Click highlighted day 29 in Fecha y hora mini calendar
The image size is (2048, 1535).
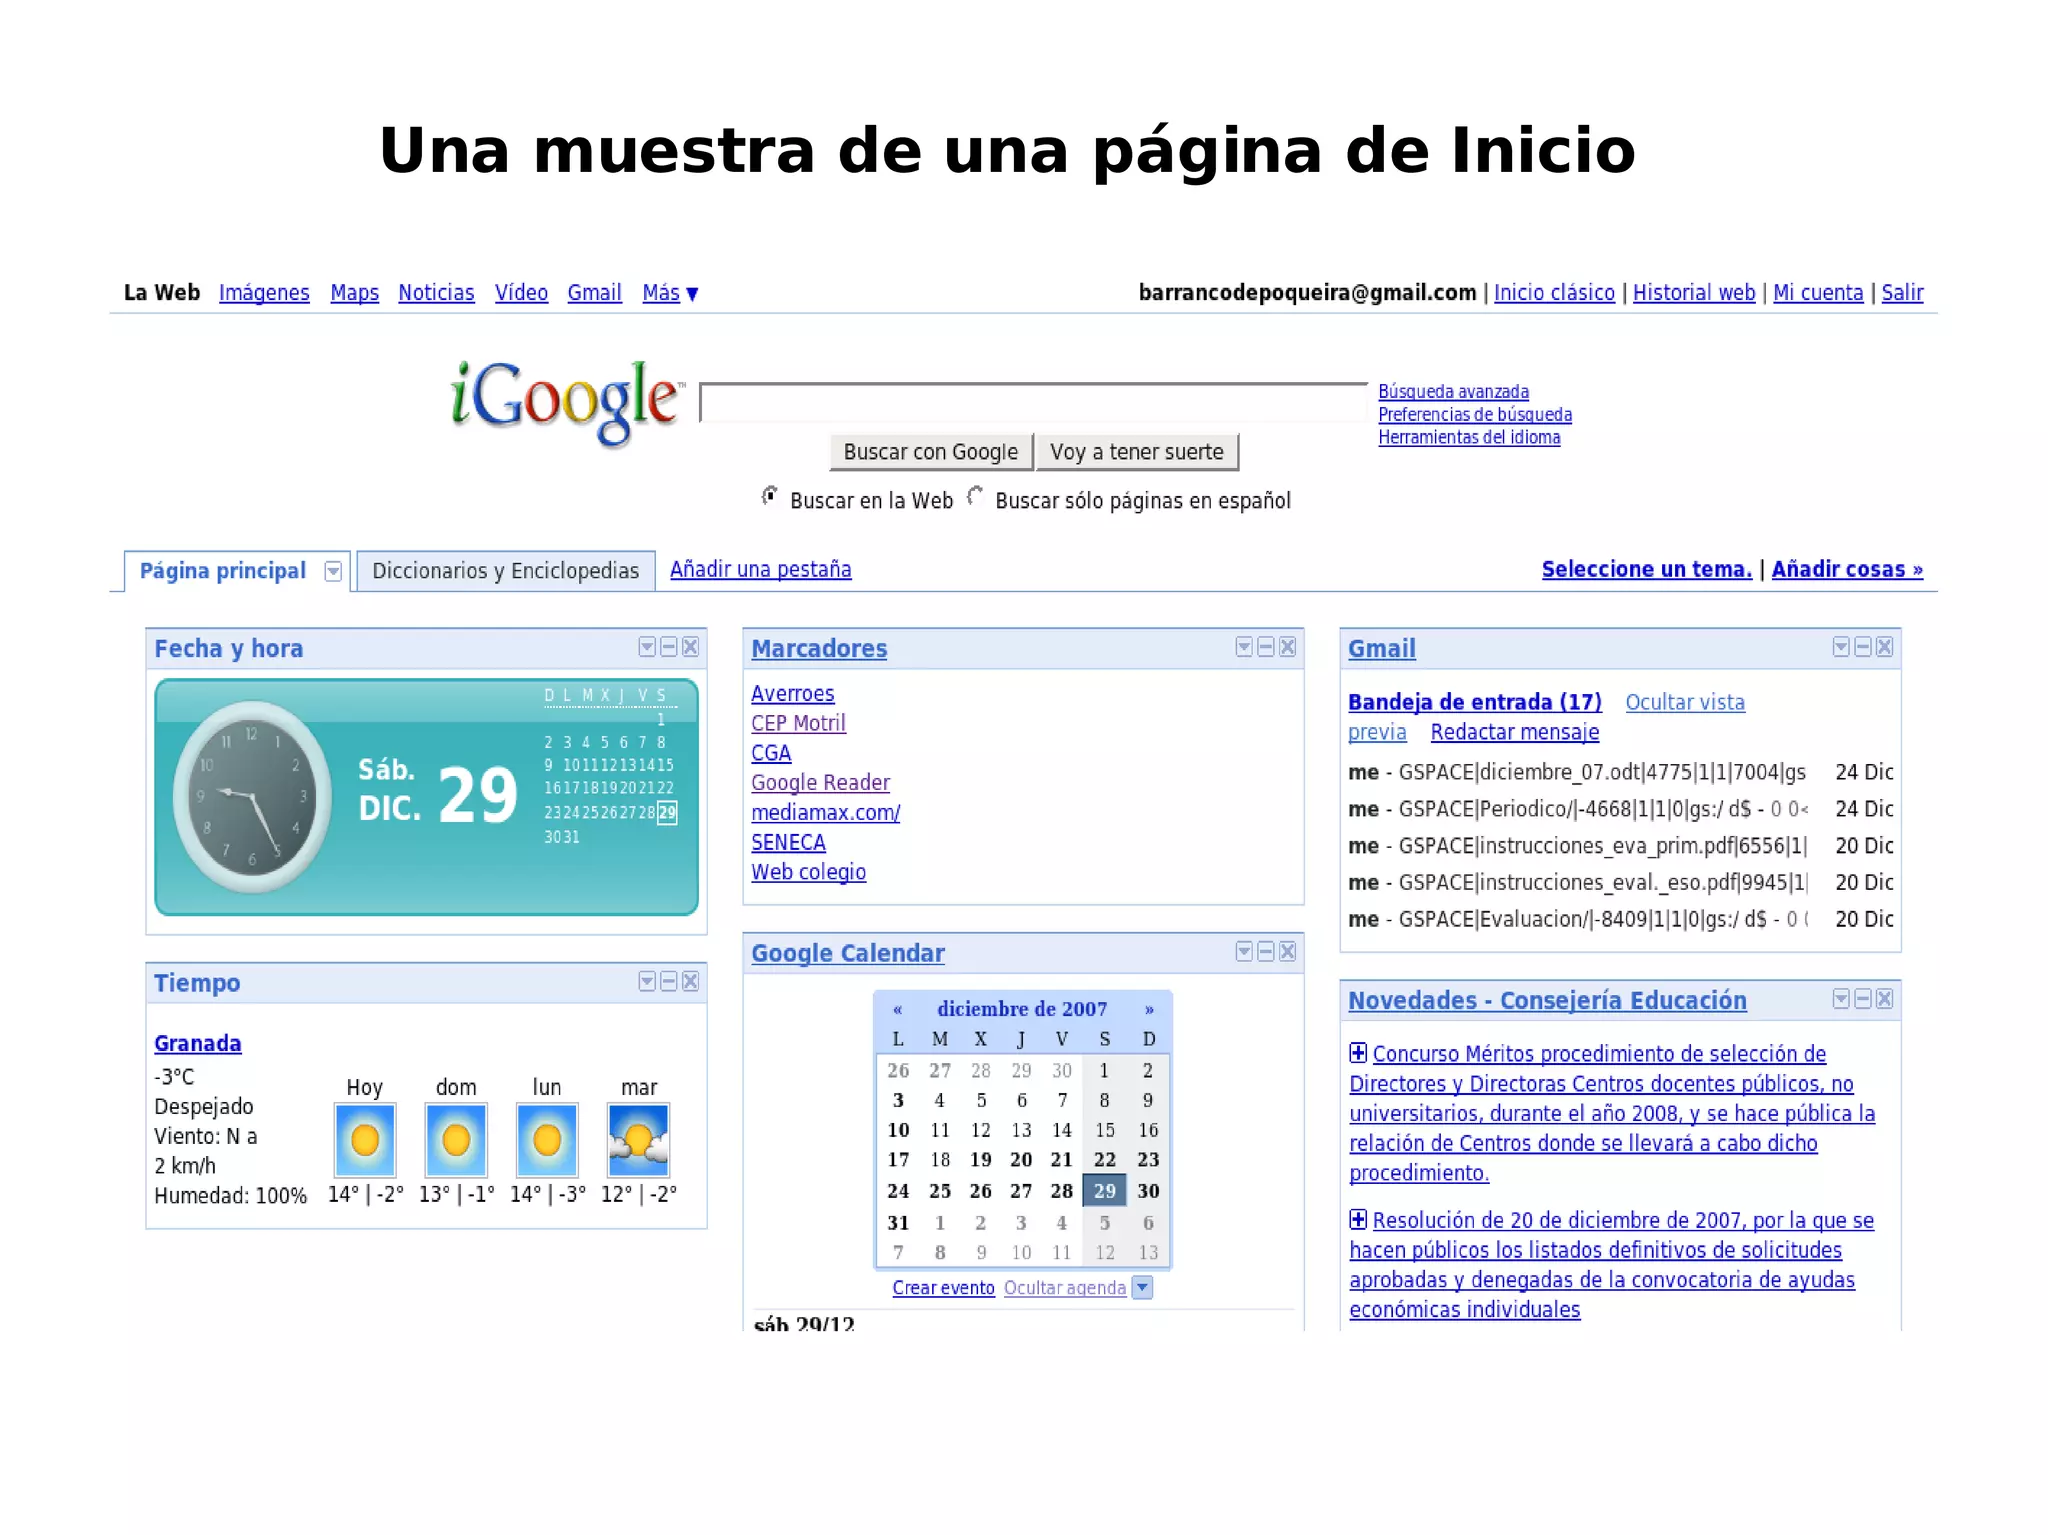click(667, 812)
